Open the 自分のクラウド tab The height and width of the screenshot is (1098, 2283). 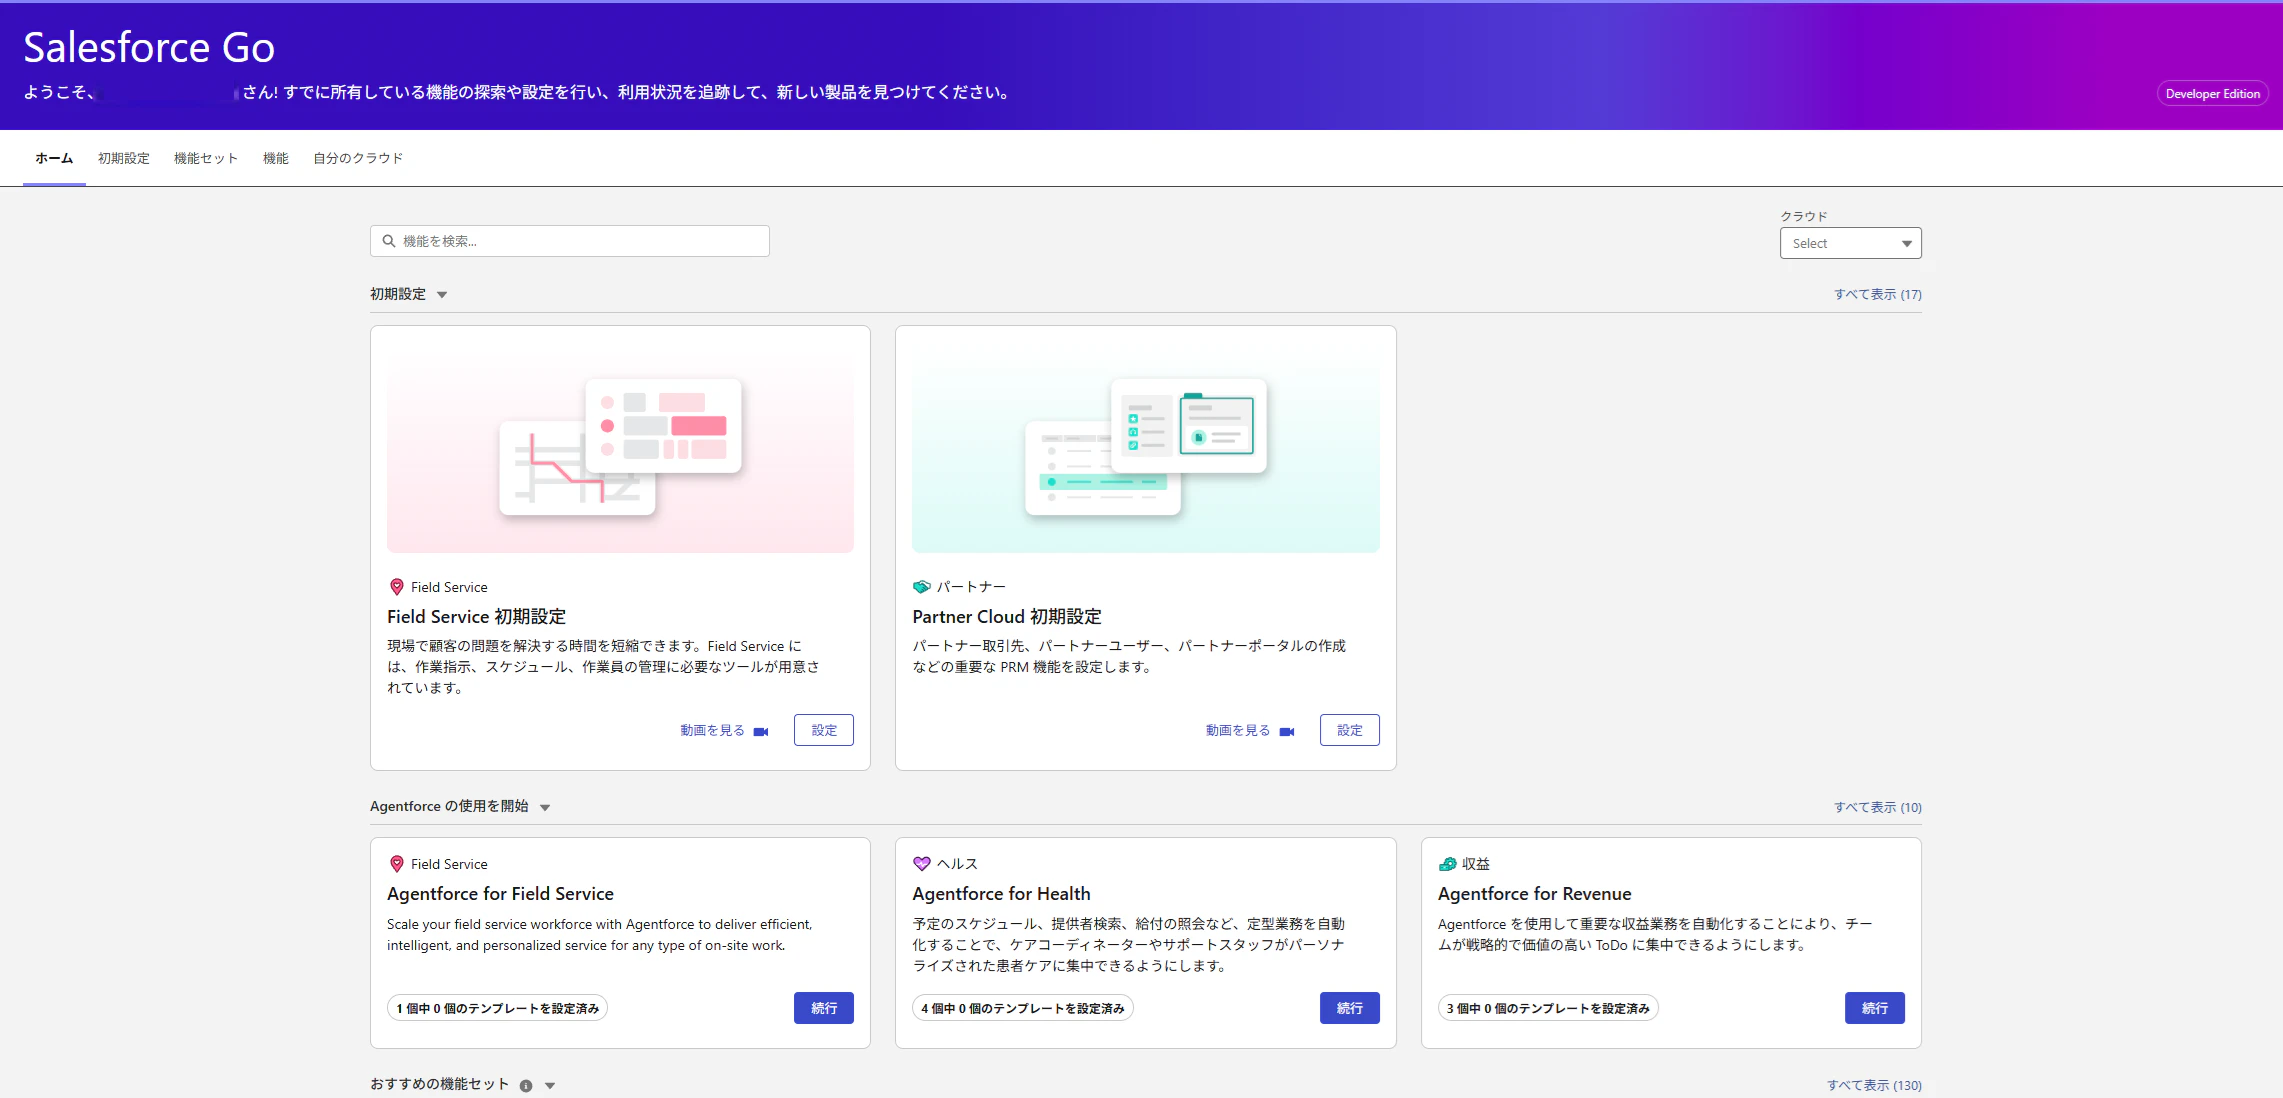coord(358,158)
